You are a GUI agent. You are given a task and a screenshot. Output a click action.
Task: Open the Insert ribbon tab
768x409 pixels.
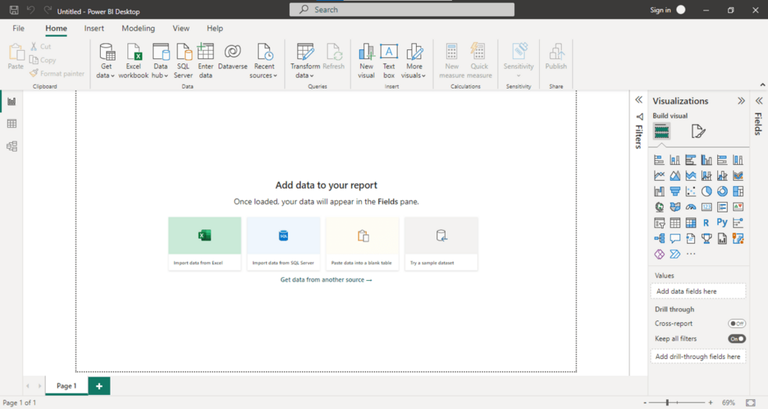click(x=94, y=28)
